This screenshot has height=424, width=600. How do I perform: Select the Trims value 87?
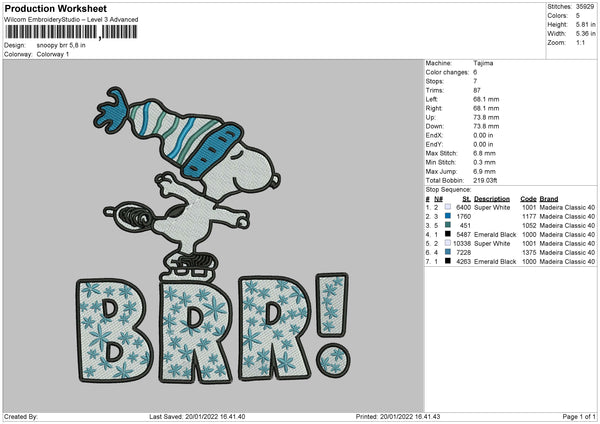(477, 90)
